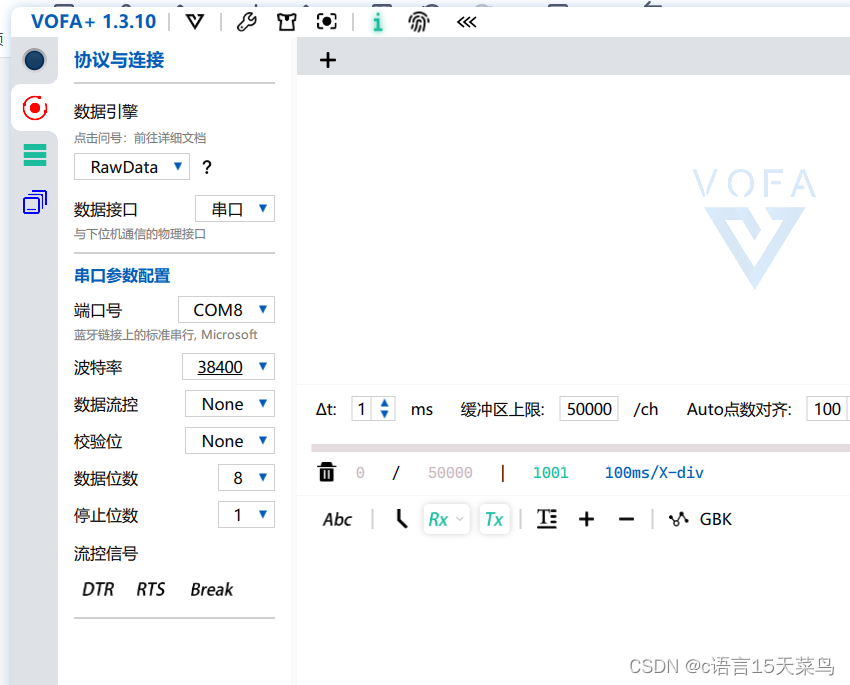Click the Δt stepper arrows

[x=384, y=409]
